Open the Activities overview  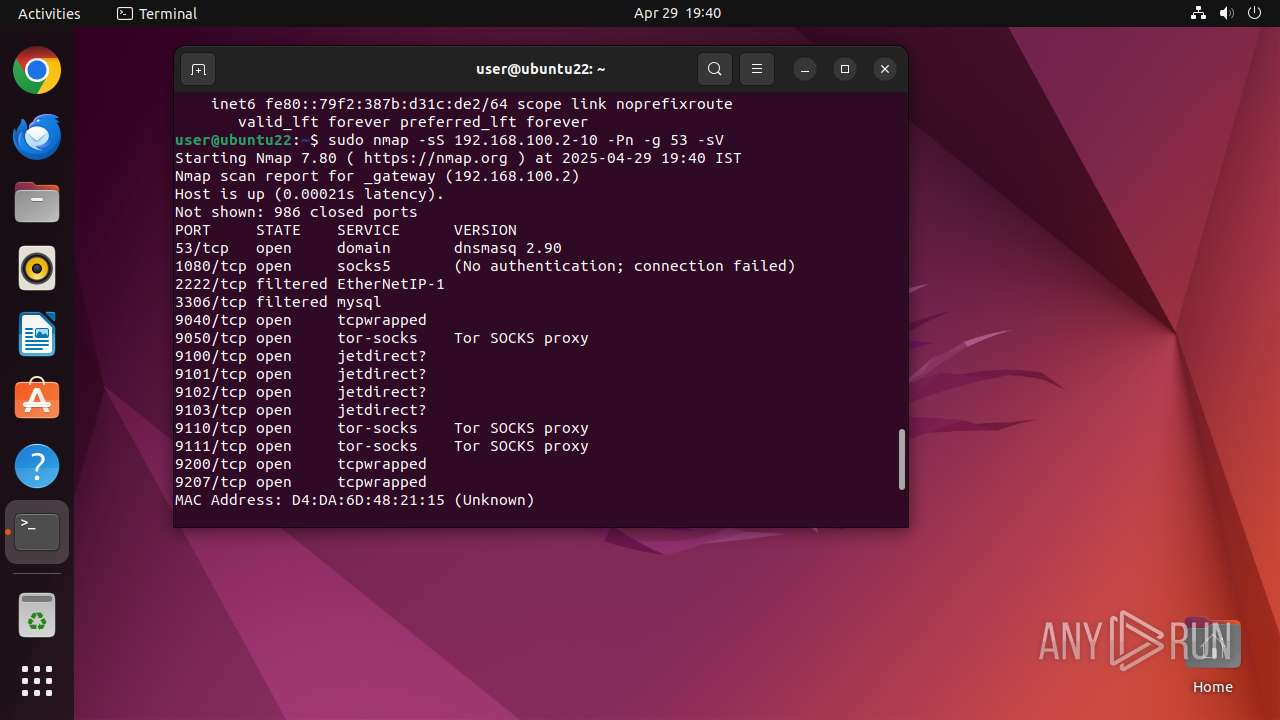click(x=49, y=13)
